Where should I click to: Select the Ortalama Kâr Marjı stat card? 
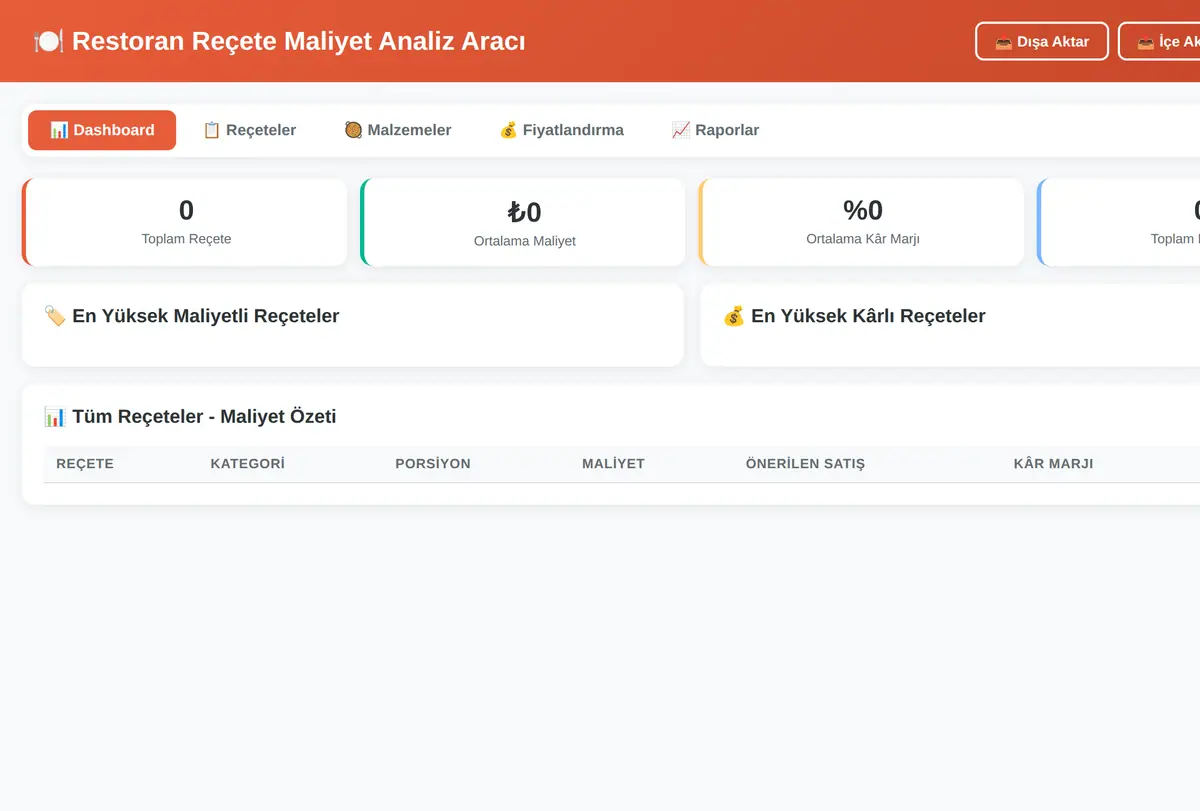pos(862,222)
